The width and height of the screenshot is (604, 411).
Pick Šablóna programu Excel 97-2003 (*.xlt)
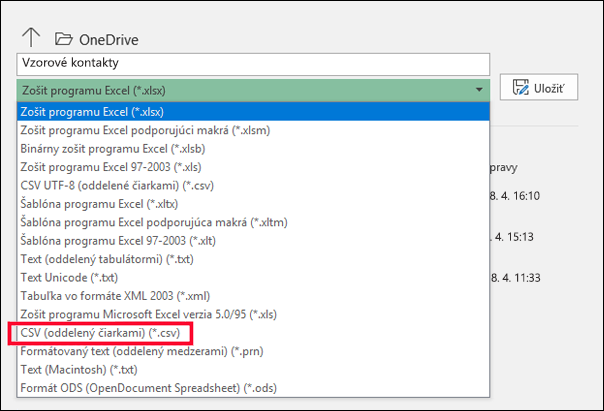click(253, 241)
